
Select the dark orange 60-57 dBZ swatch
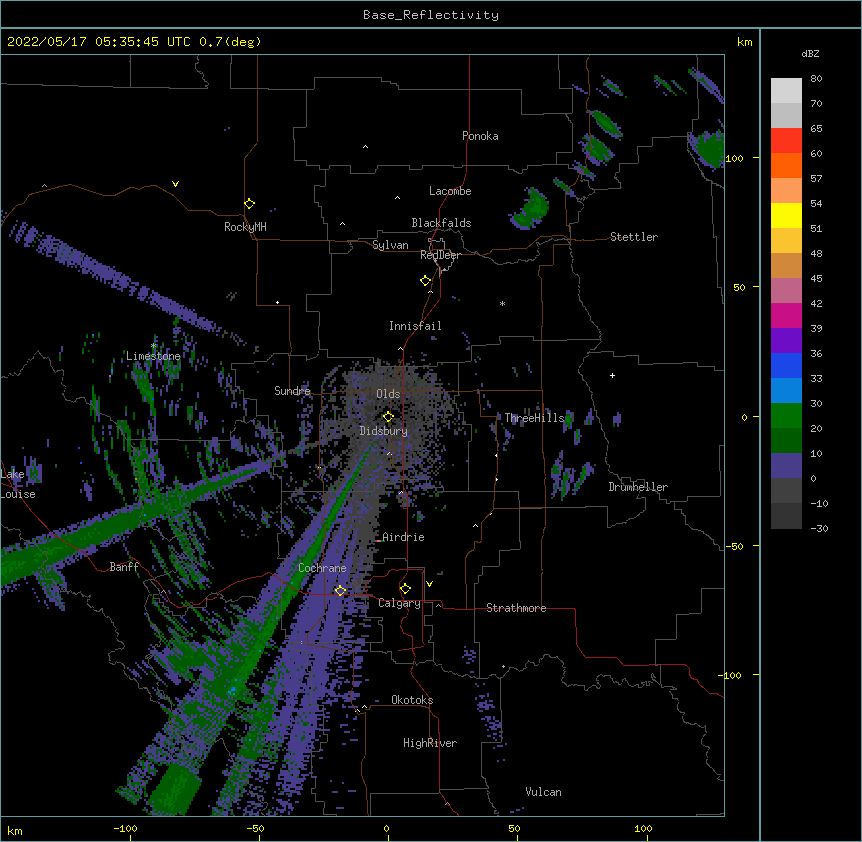[x=786, y=165]
